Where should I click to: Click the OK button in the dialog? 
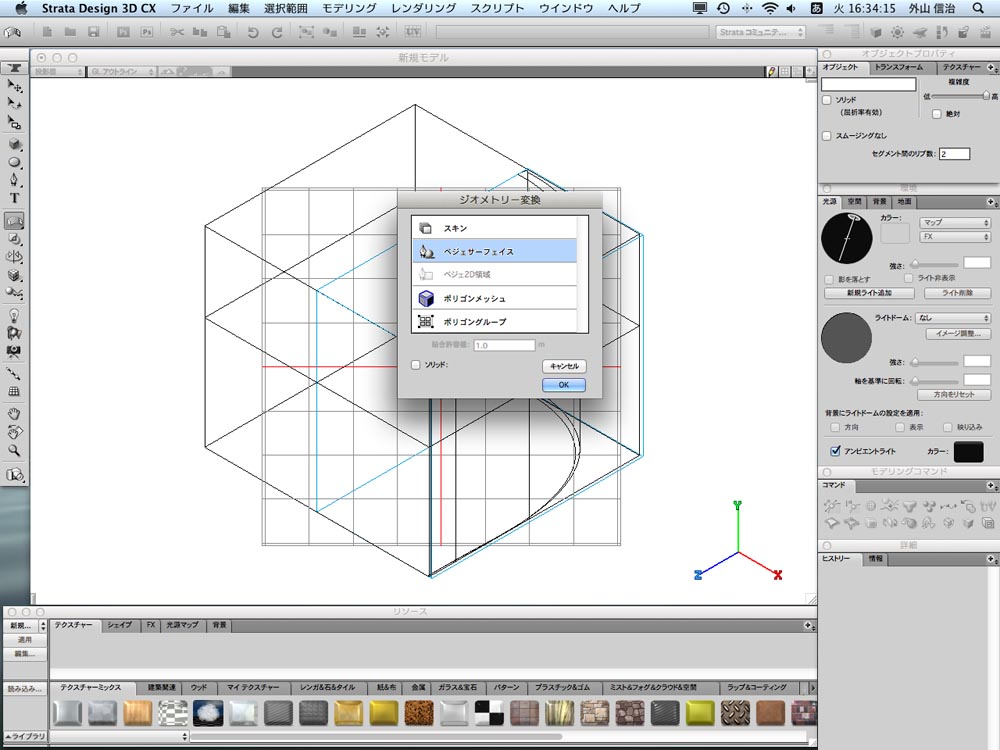564,385
